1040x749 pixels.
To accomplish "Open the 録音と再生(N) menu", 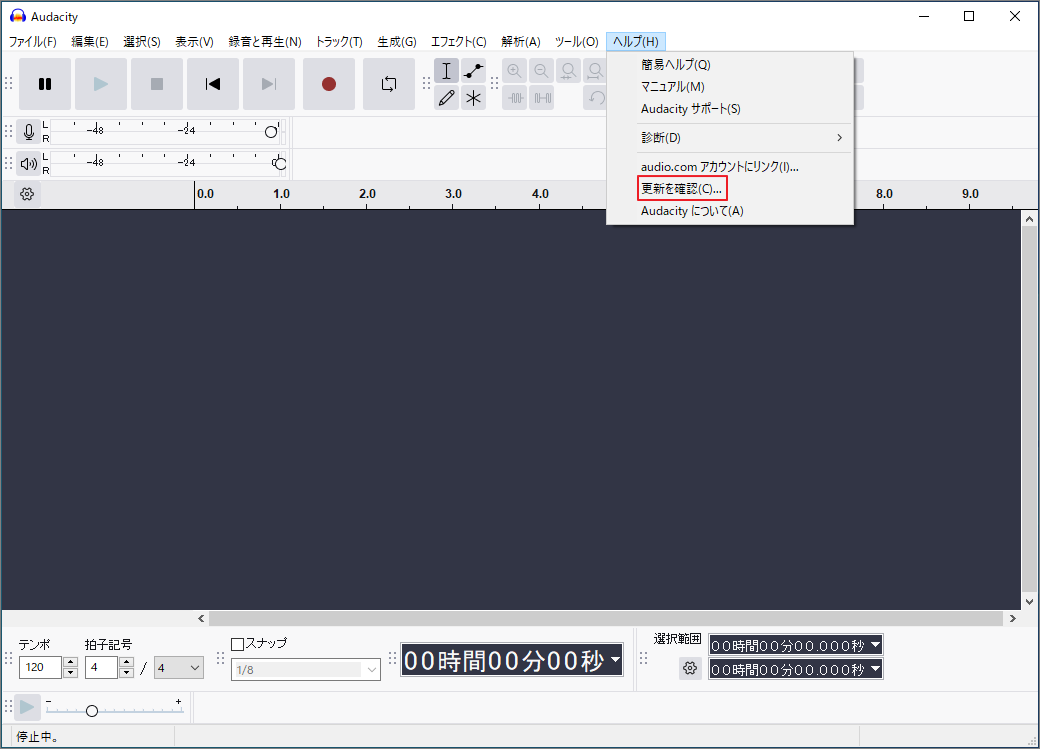I will pos(265,42).
